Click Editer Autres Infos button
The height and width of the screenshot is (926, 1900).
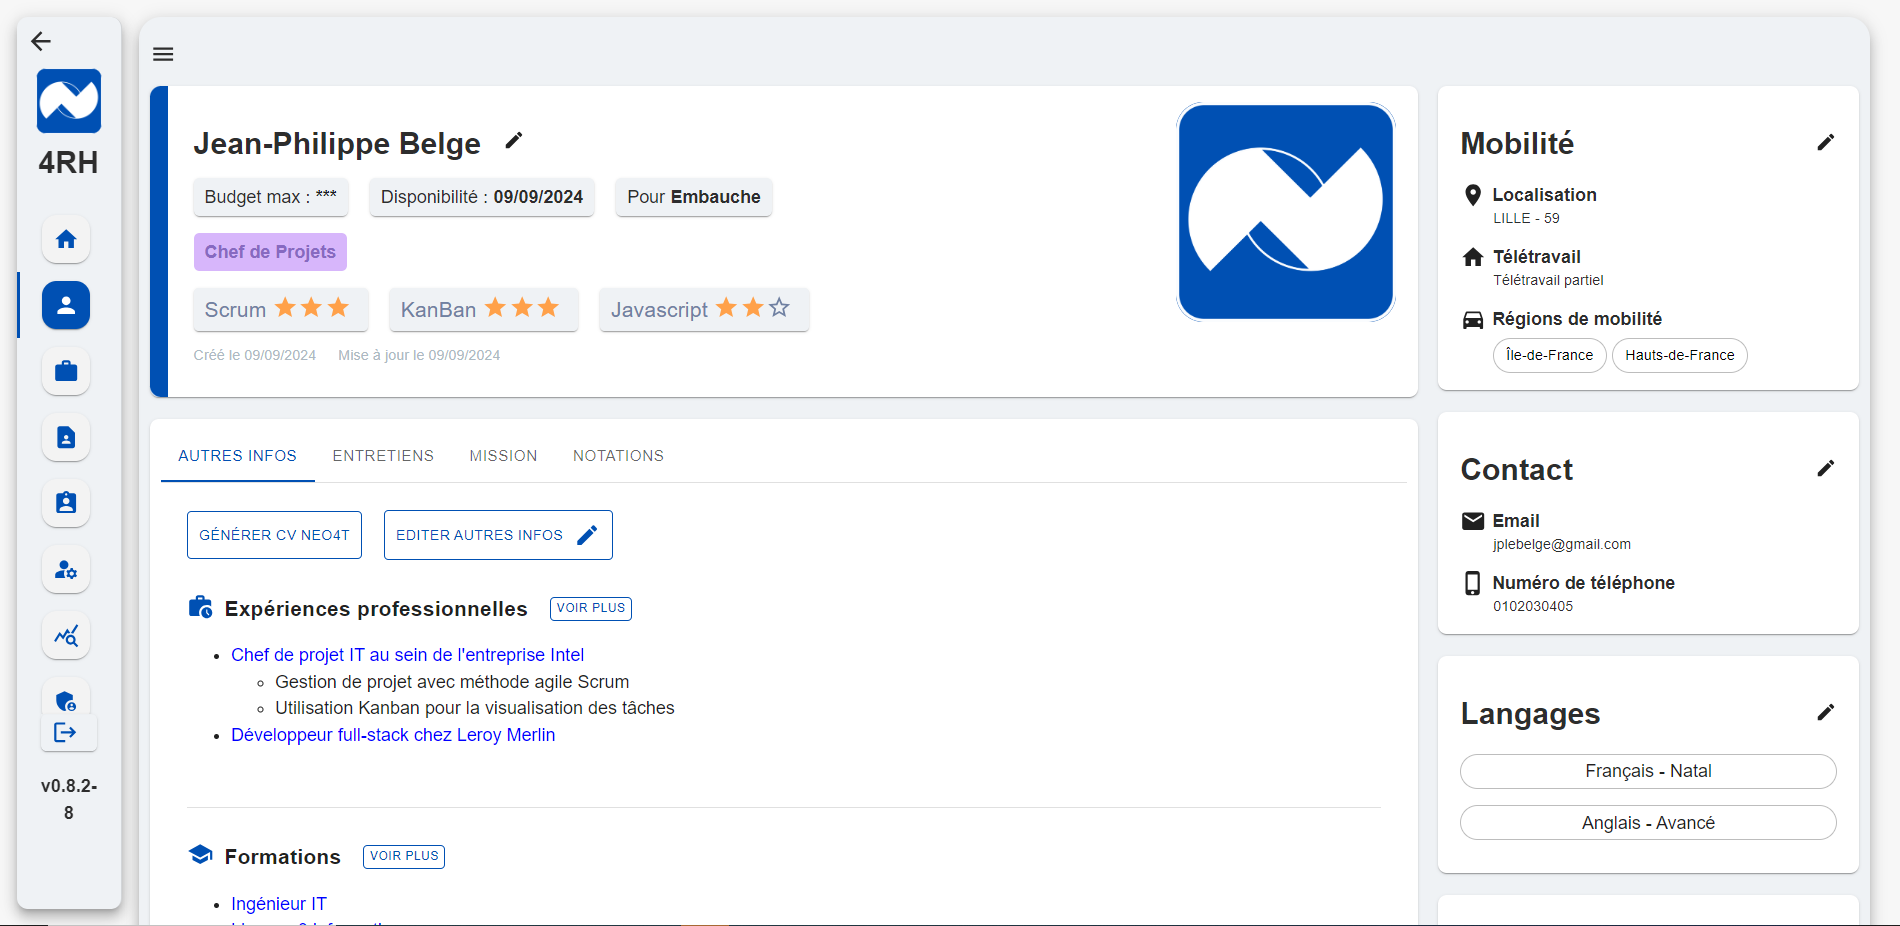tap(498, 535)
